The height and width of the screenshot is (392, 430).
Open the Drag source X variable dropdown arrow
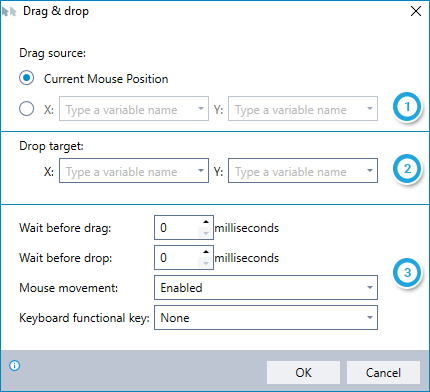[201, 109]
